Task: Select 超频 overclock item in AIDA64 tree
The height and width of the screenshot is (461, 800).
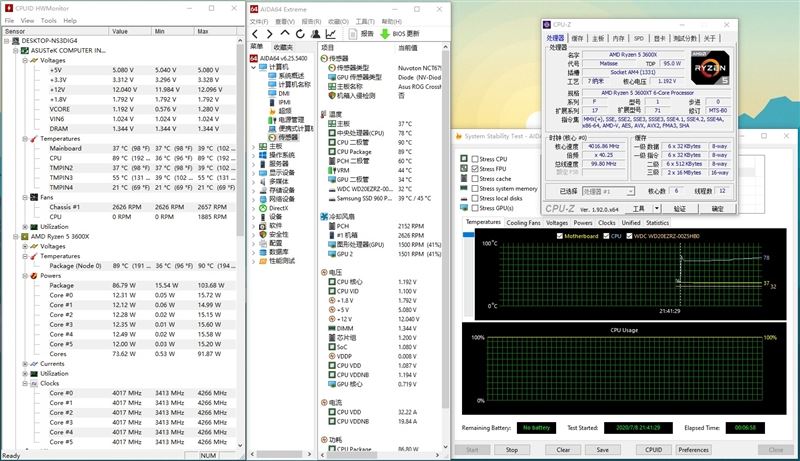Action: click(285, 111)
